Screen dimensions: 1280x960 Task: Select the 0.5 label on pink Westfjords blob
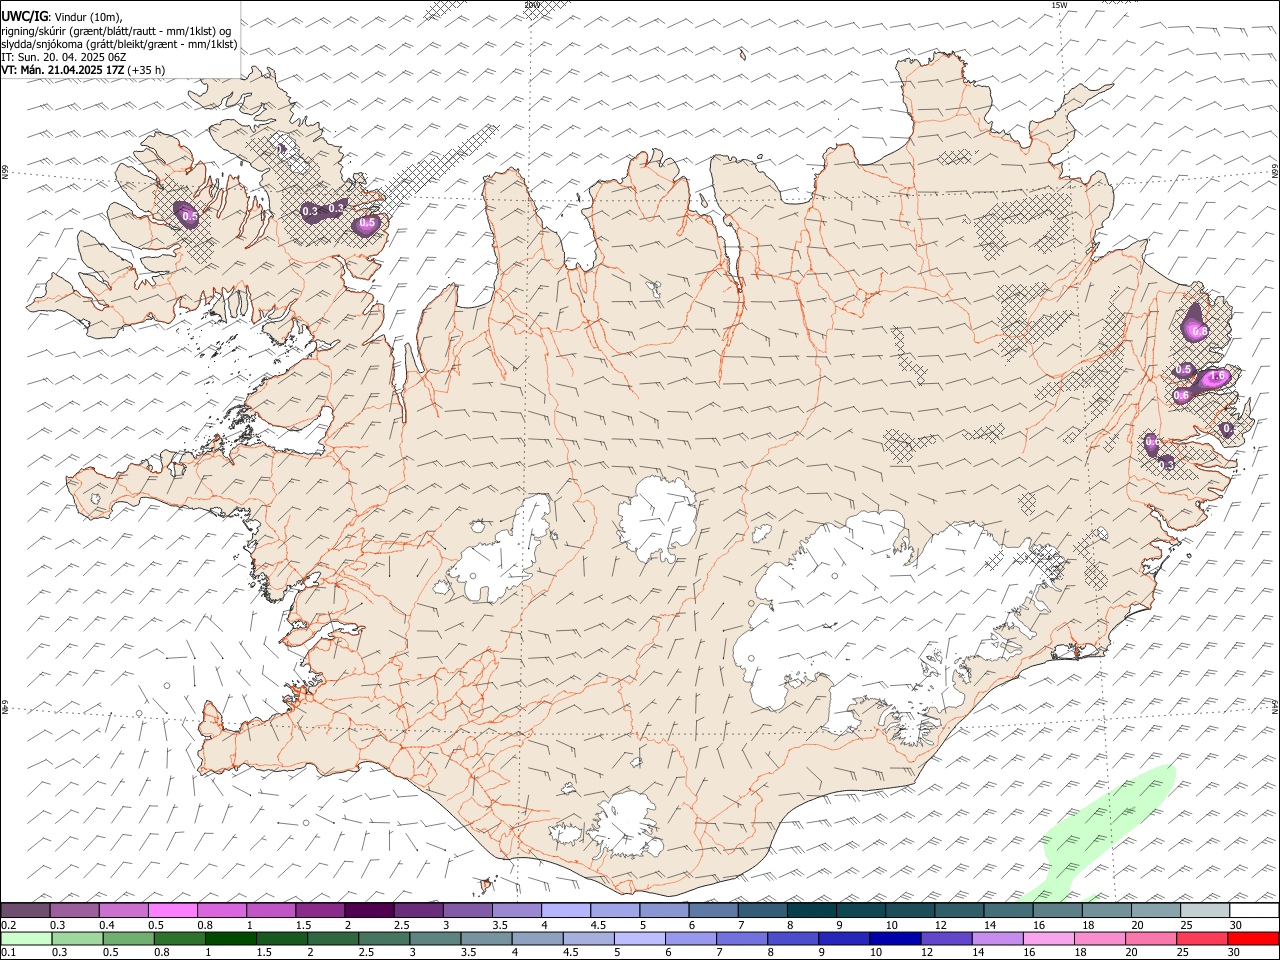pos(367,223)
